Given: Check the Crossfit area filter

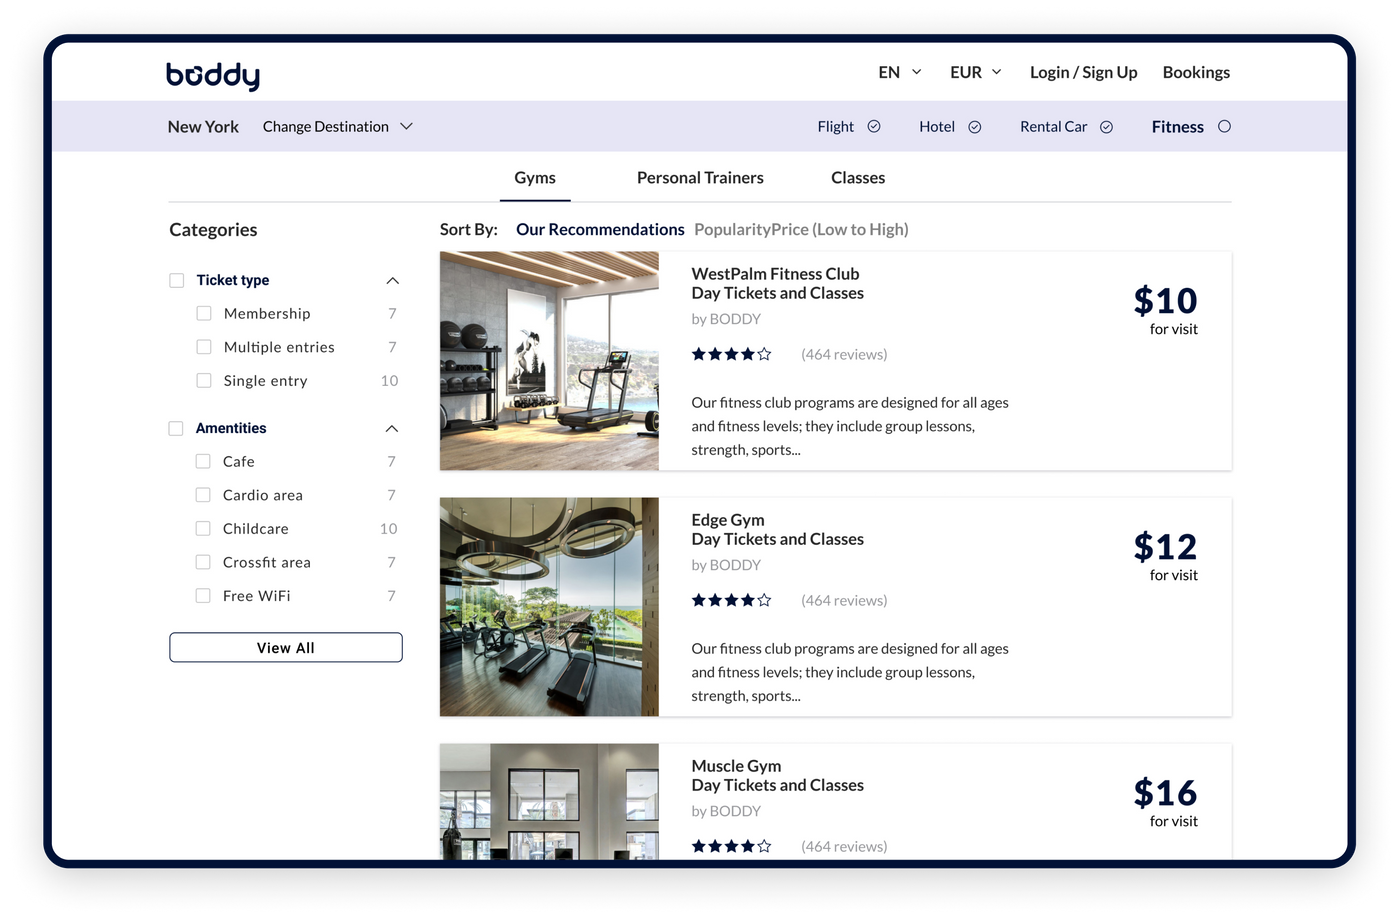Looking at the screenshot, I should point(203,562).
